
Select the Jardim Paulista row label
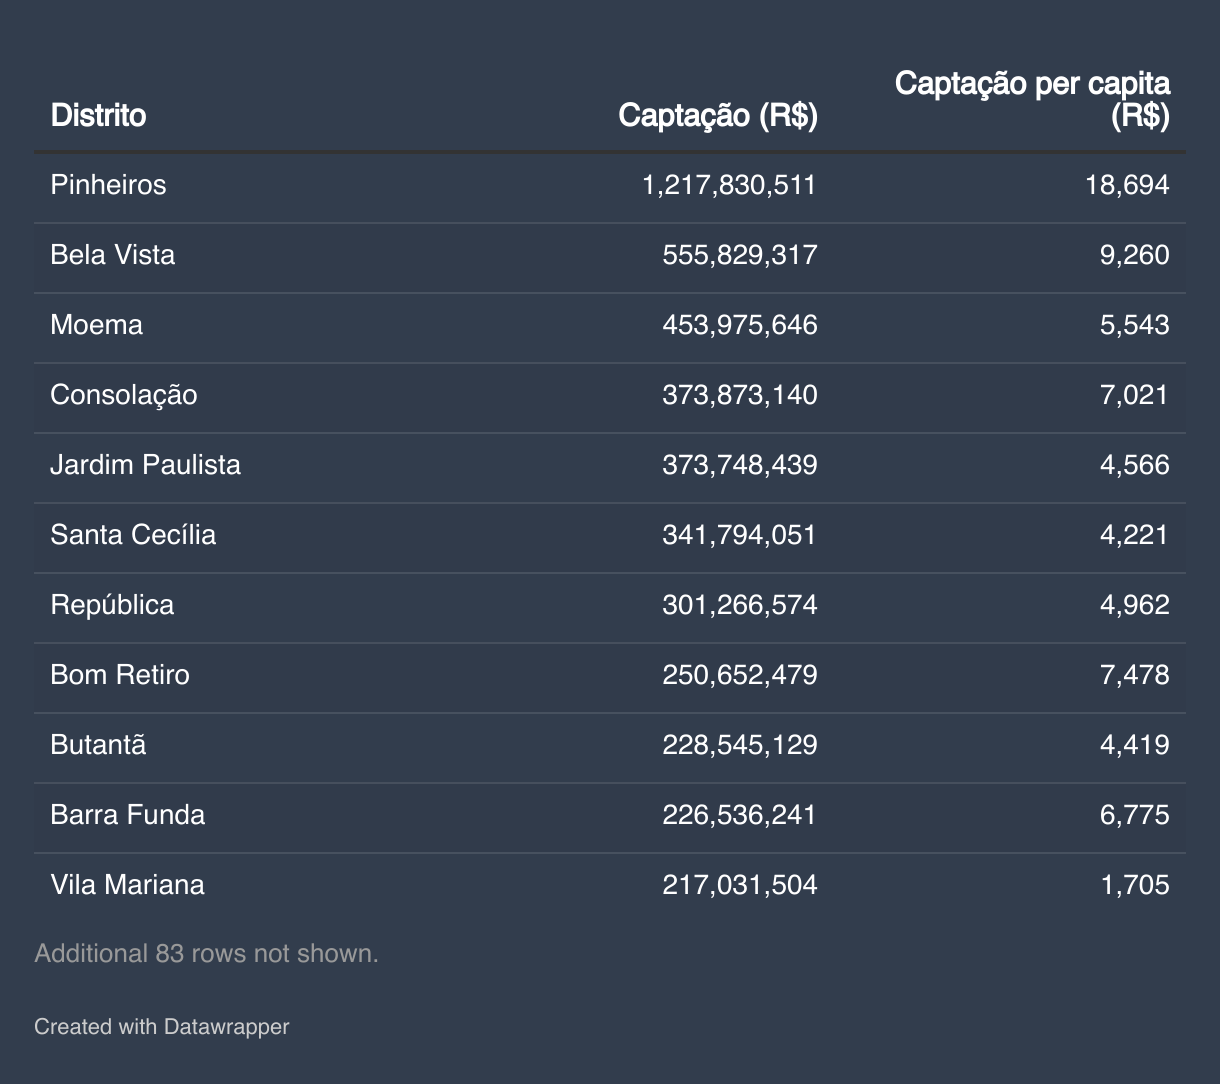[x=145, y=465]
